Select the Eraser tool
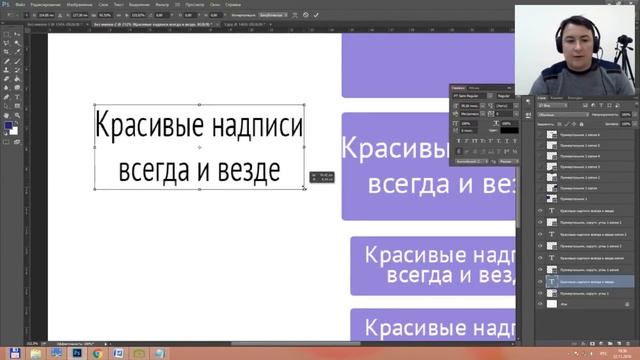This screenshot has width=640, height=360. coord(7,79)
